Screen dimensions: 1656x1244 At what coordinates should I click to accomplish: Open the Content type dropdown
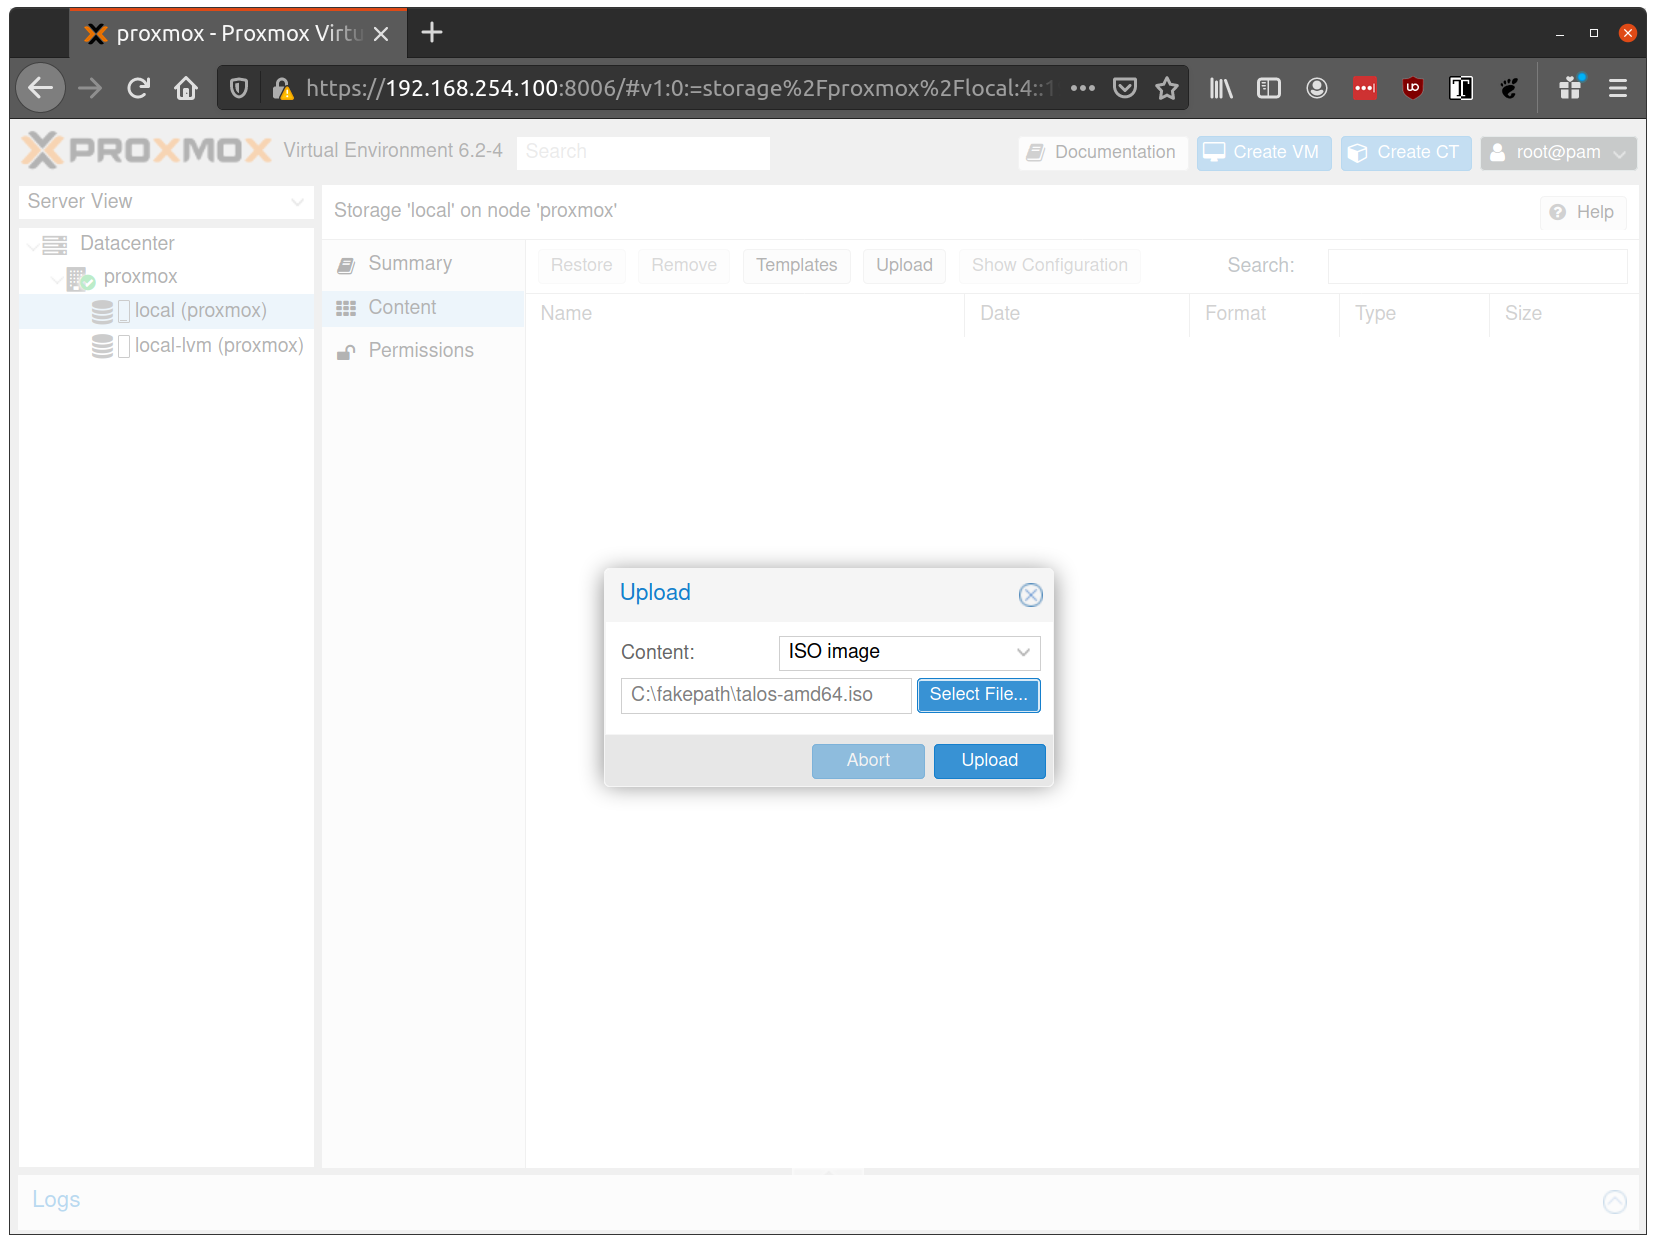point(1022,652)
